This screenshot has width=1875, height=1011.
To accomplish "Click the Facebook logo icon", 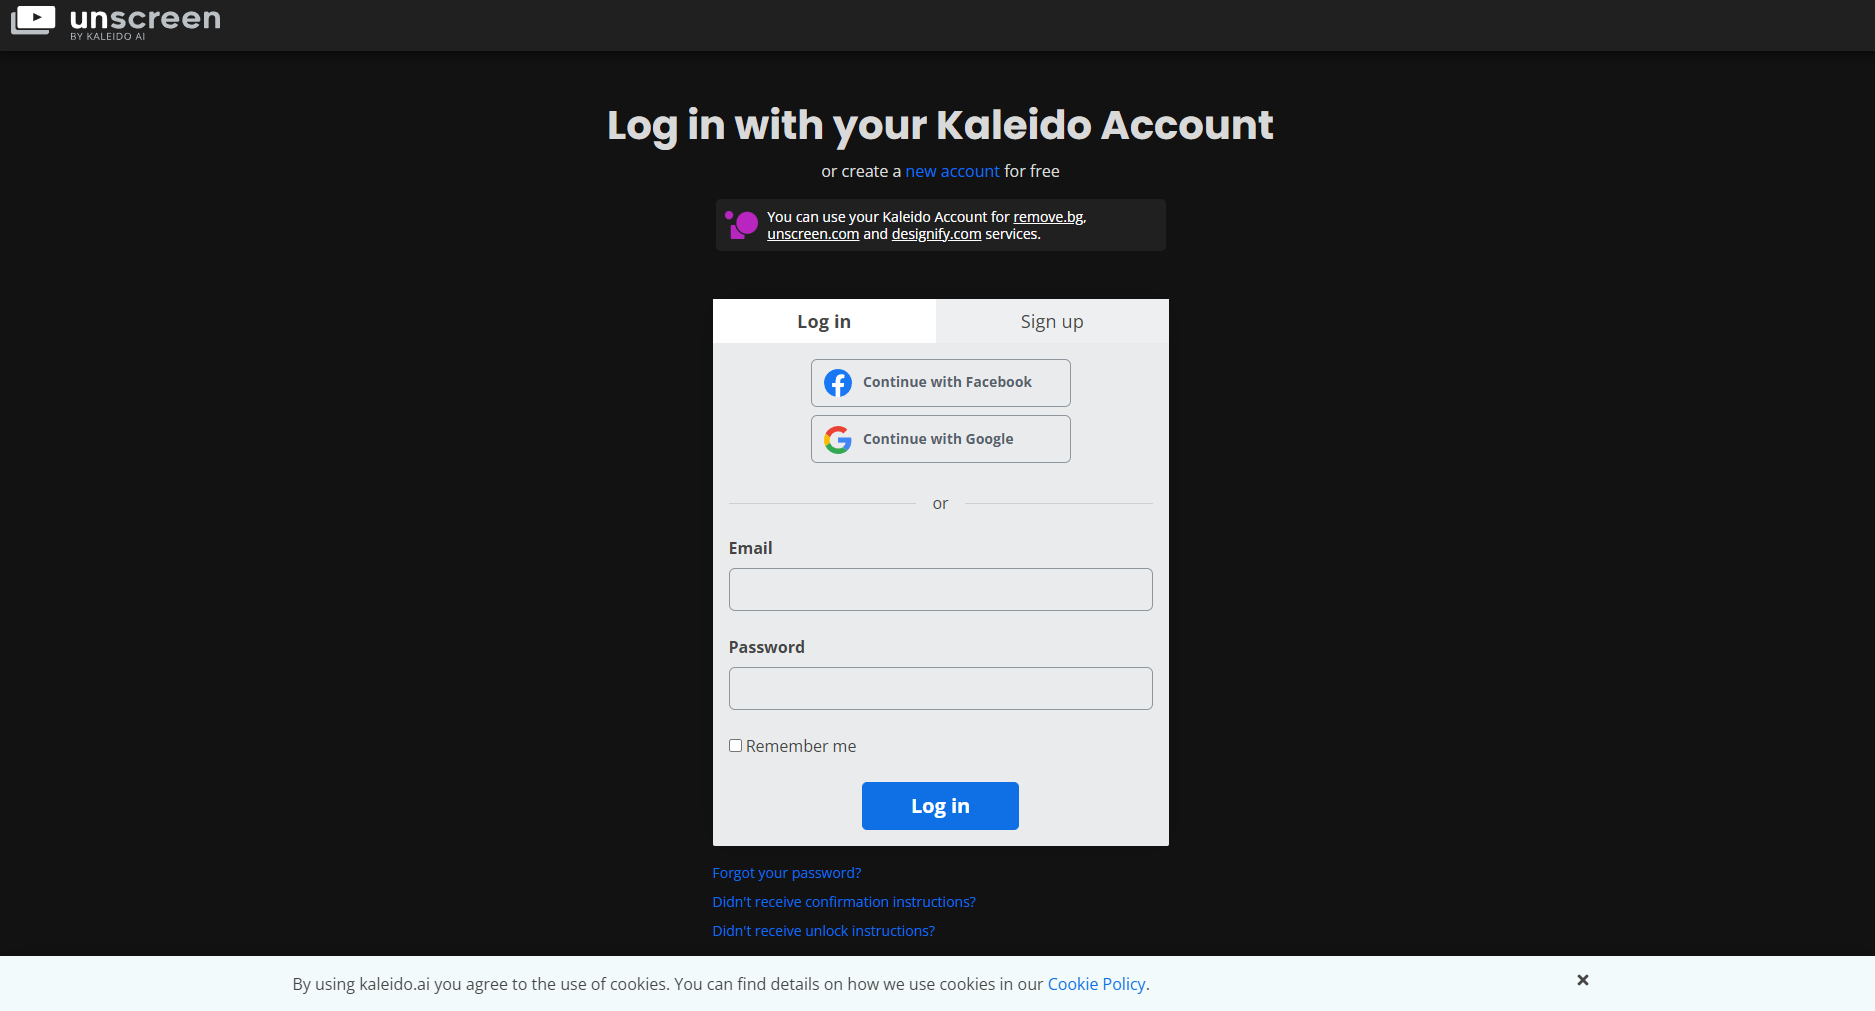I will pos(838,383).
